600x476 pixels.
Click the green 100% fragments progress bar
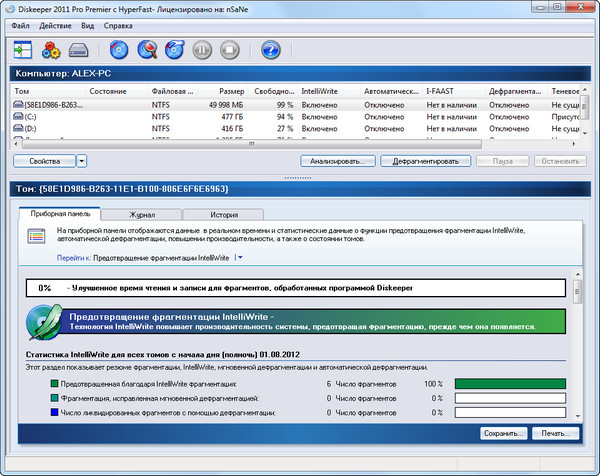pyautogui.click(x=509, y=383)
